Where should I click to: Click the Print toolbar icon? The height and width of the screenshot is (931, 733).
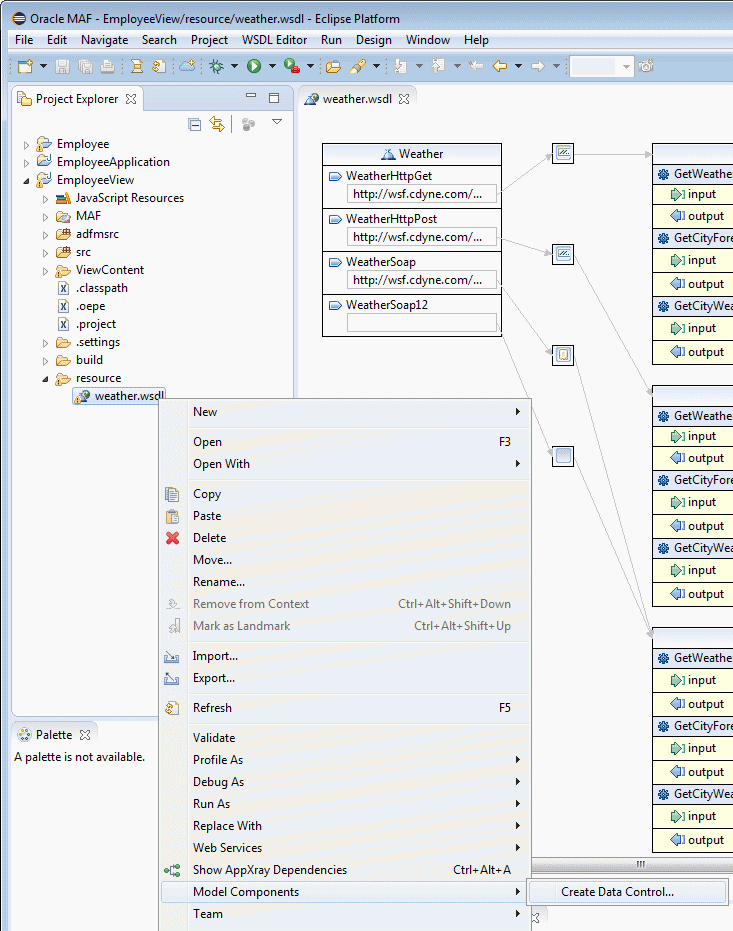pyautogui.click(x=107, y=66)
